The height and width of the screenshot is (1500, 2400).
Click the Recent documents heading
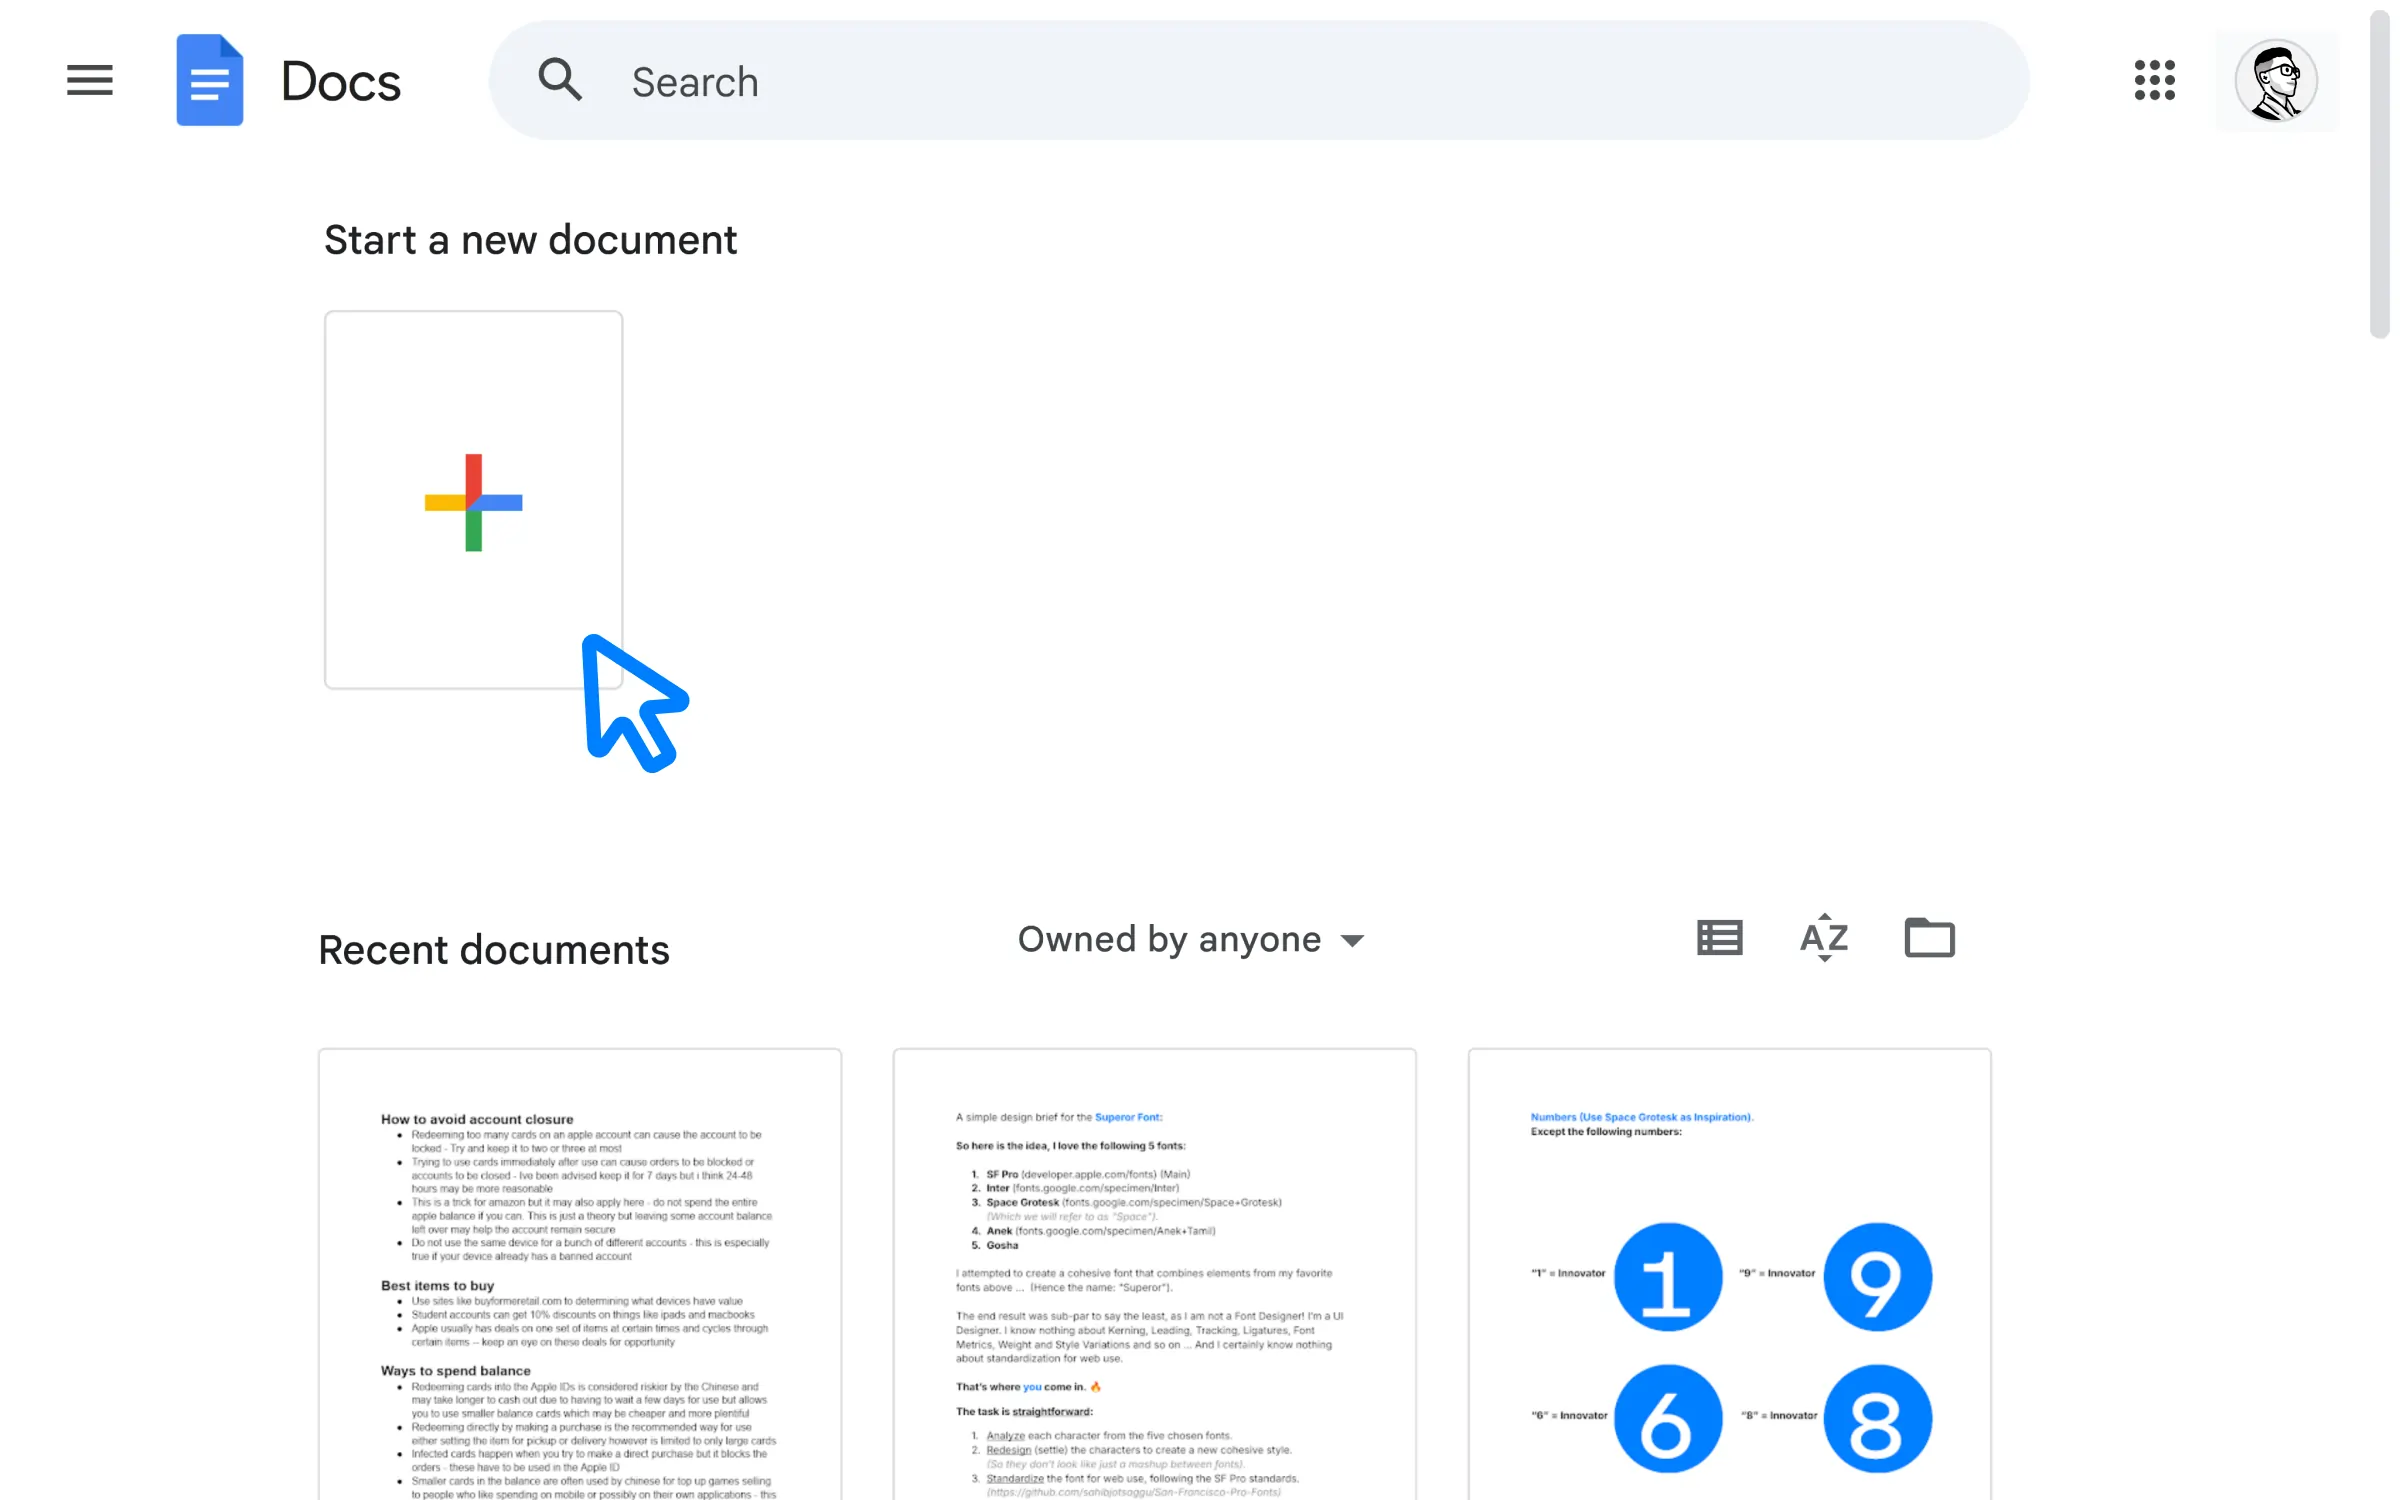494,950
